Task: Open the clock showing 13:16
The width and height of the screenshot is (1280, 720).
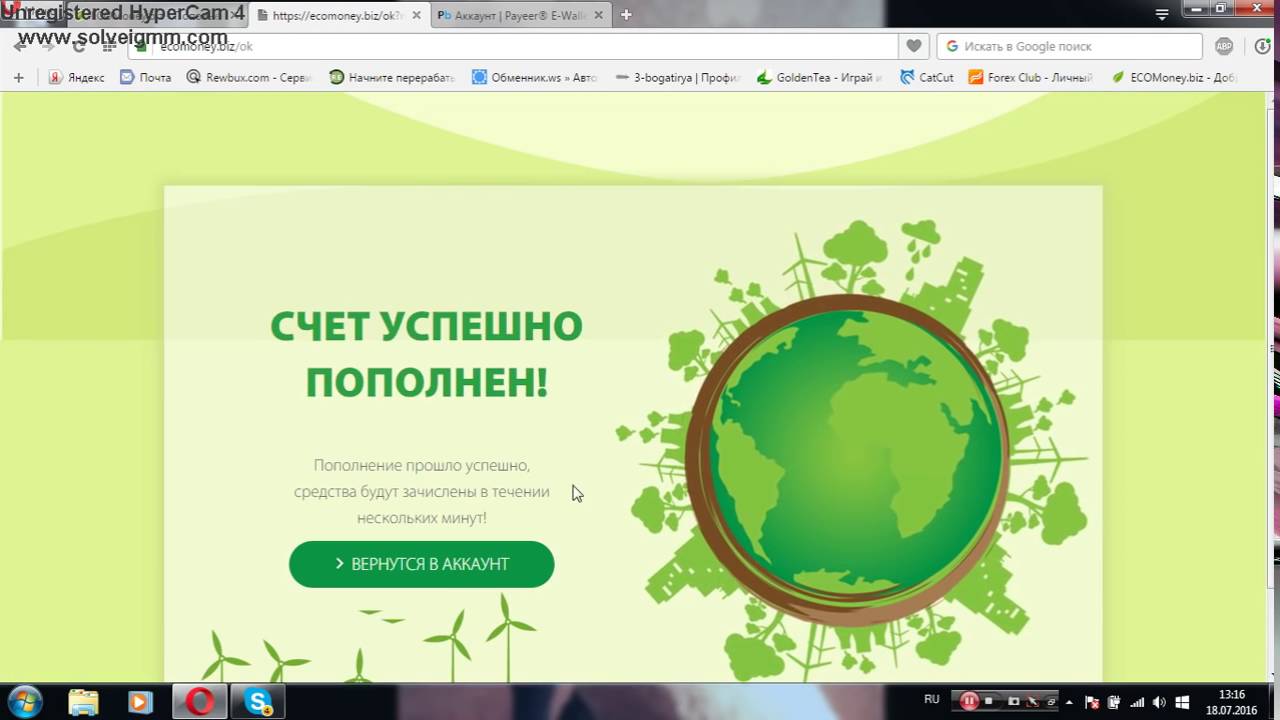Action: point(1232,702)
